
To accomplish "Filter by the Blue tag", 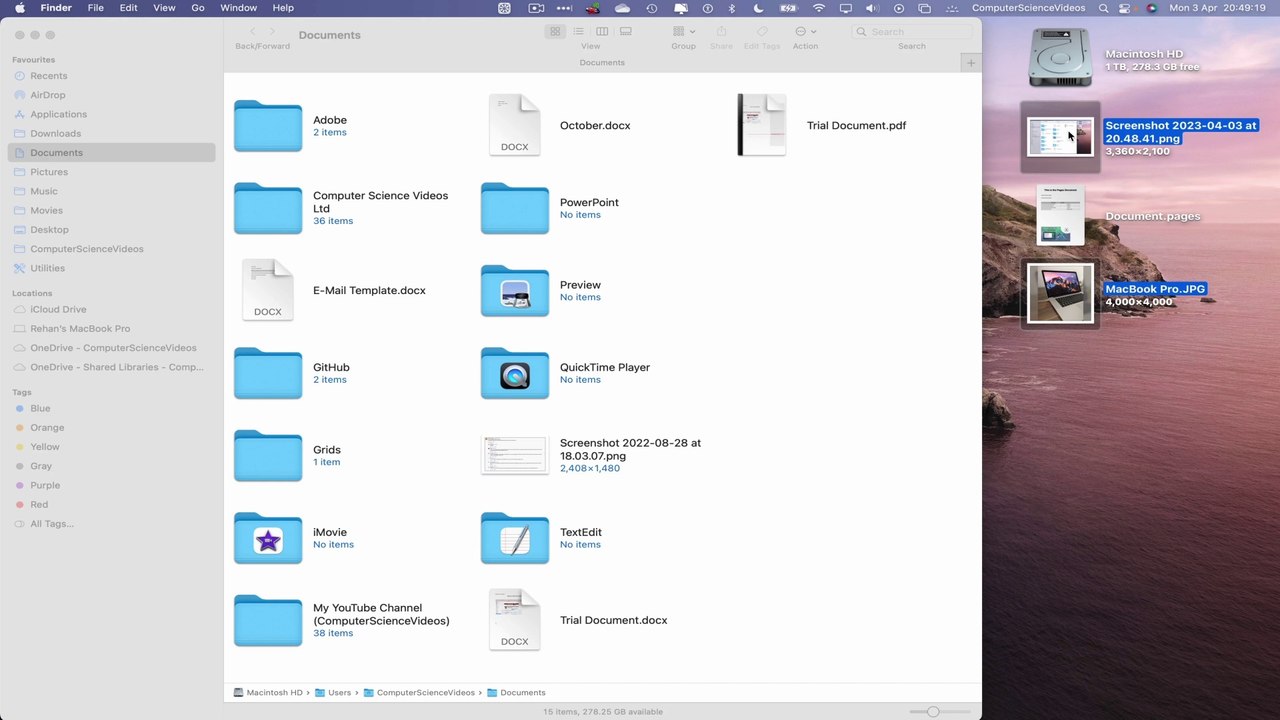I will click(111, 408).
